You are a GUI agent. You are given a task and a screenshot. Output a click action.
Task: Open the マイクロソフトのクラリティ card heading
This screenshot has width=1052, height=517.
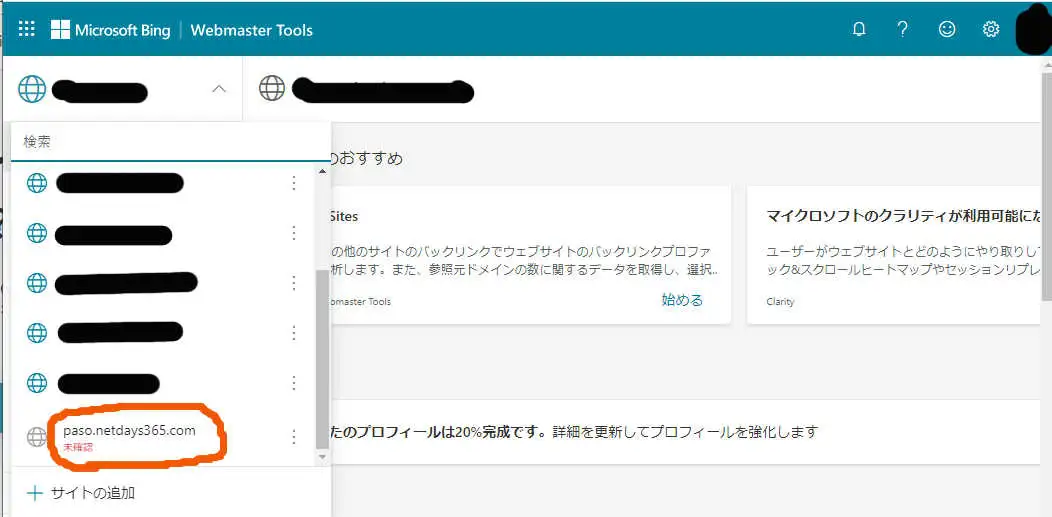(904, 216)
